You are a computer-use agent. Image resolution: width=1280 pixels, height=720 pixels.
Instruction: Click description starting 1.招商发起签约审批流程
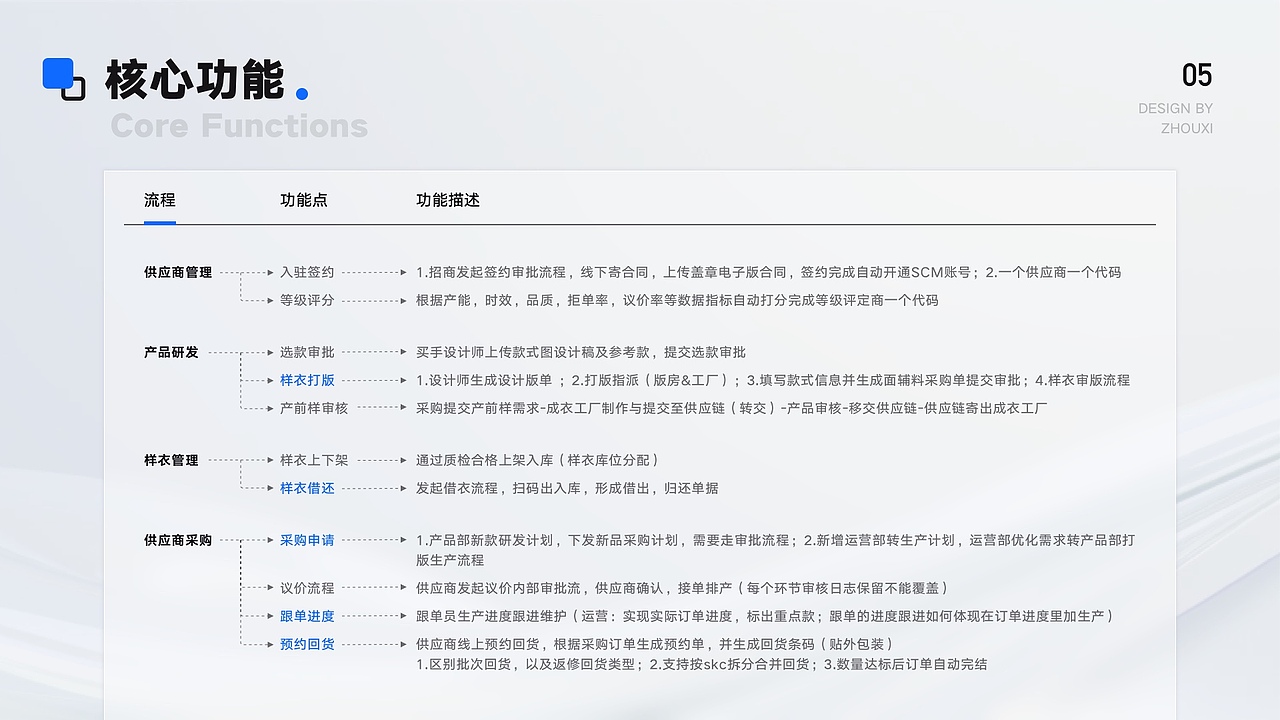768,272
